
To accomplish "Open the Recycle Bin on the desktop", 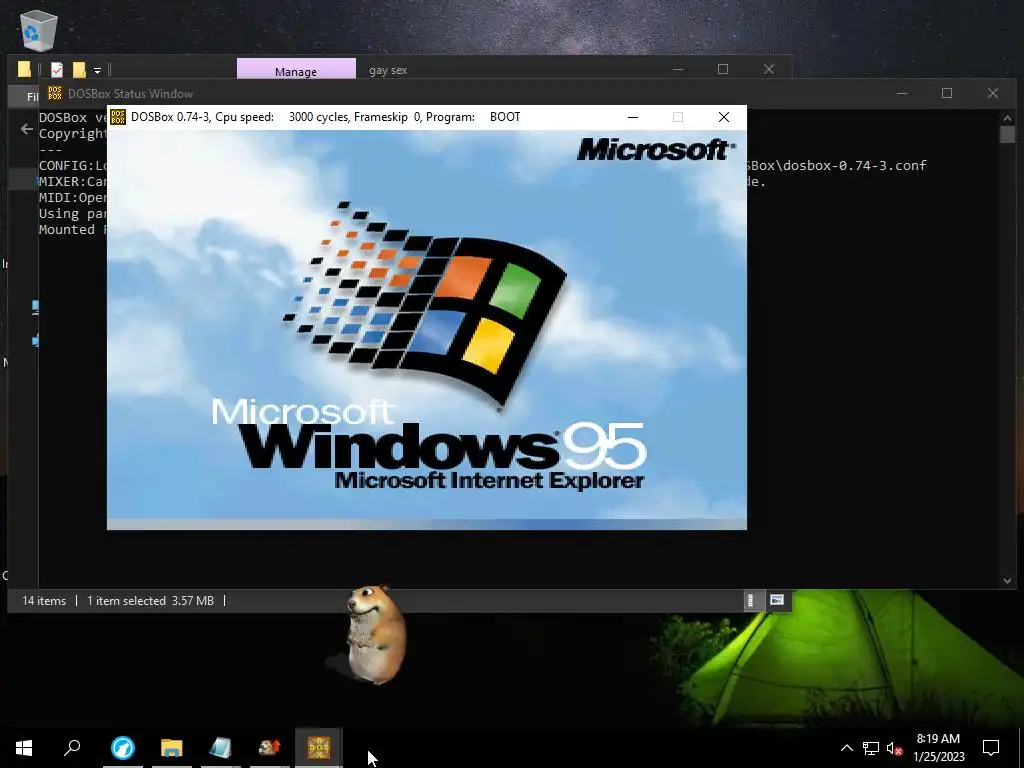I will tap(39, 29).
